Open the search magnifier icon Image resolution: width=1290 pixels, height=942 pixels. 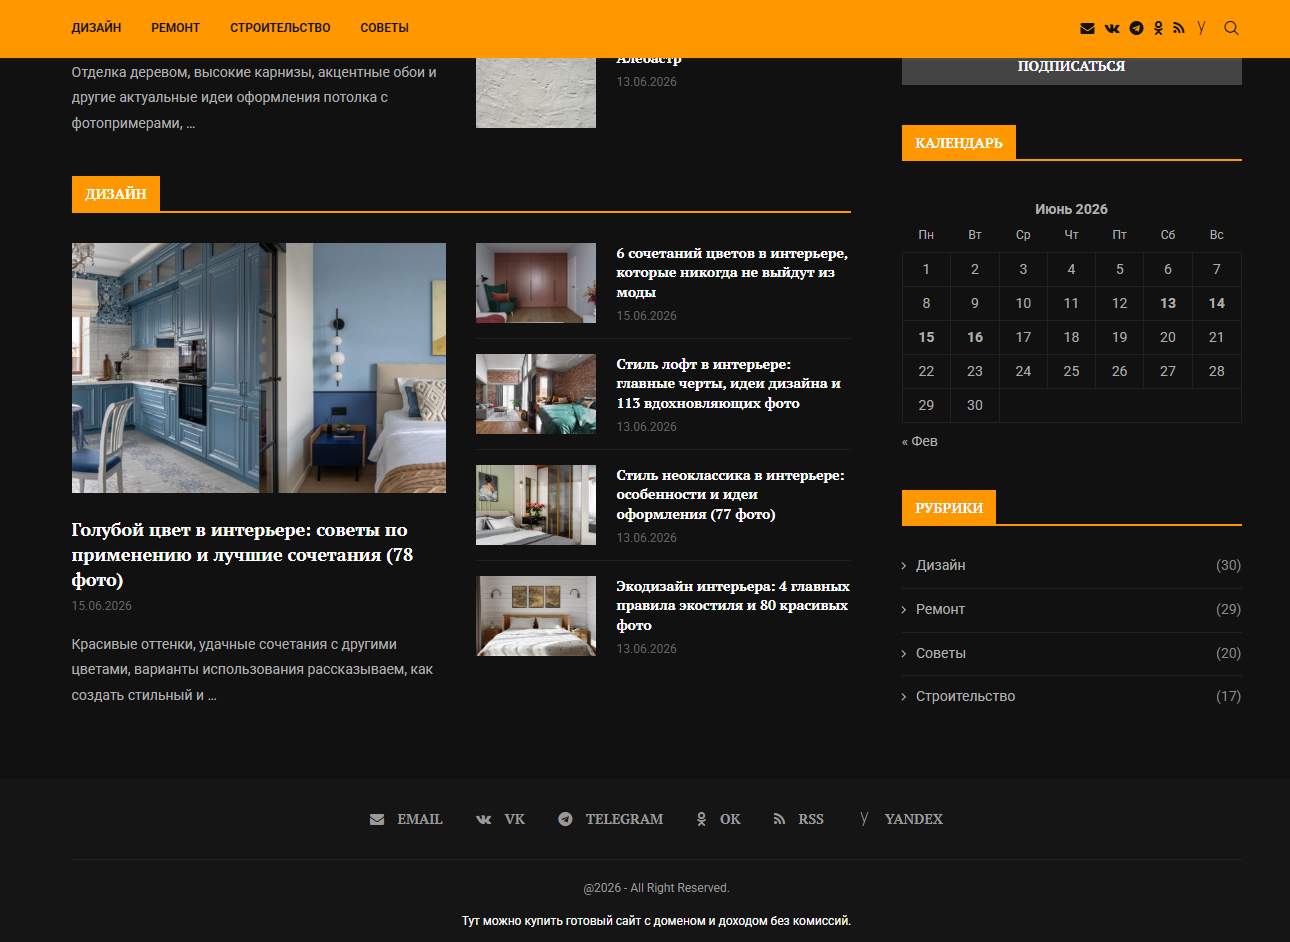(1231, 28)
